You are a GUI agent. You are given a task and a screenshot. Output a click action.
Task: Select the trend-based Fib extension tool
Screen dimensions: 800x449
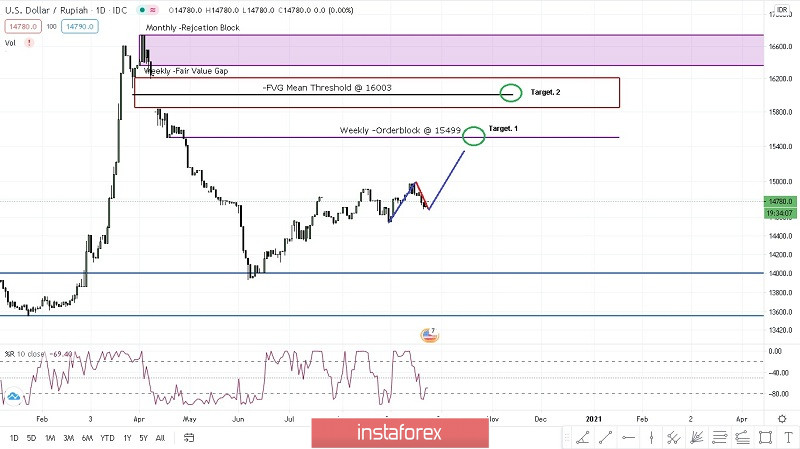tap(742, 437)
